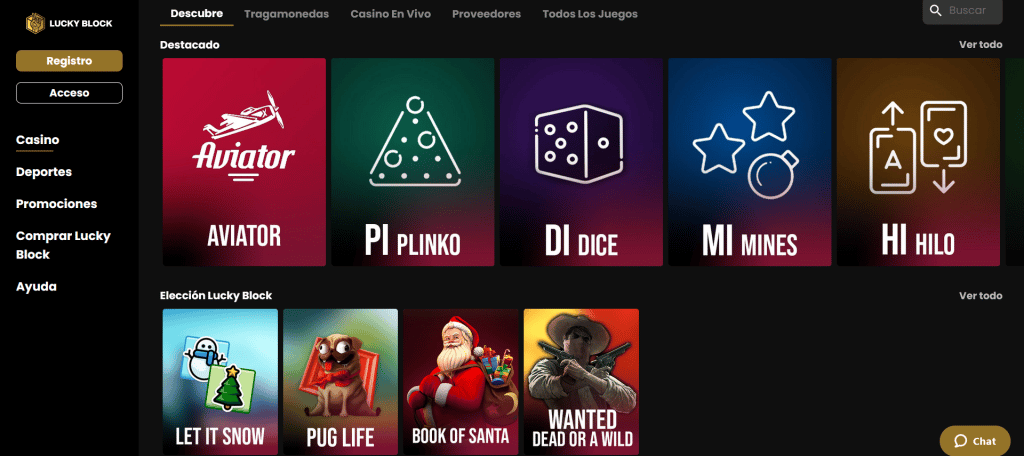Launch the Mines stars game tile
Image resolution: width=1024 pixels, height=456 pixels.
tap(750, 162)
